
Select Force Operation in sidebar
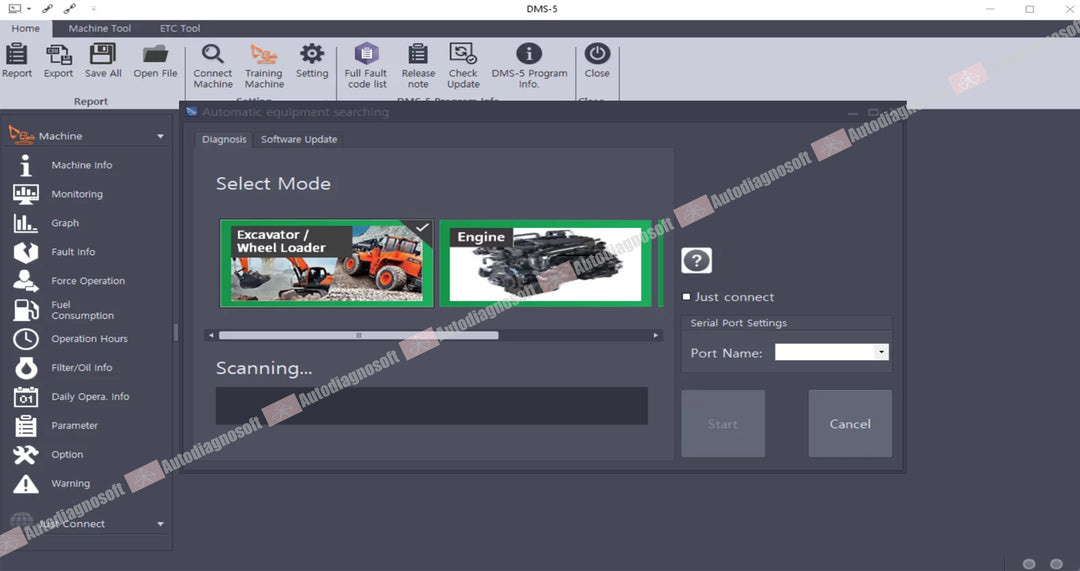[86, 281]
